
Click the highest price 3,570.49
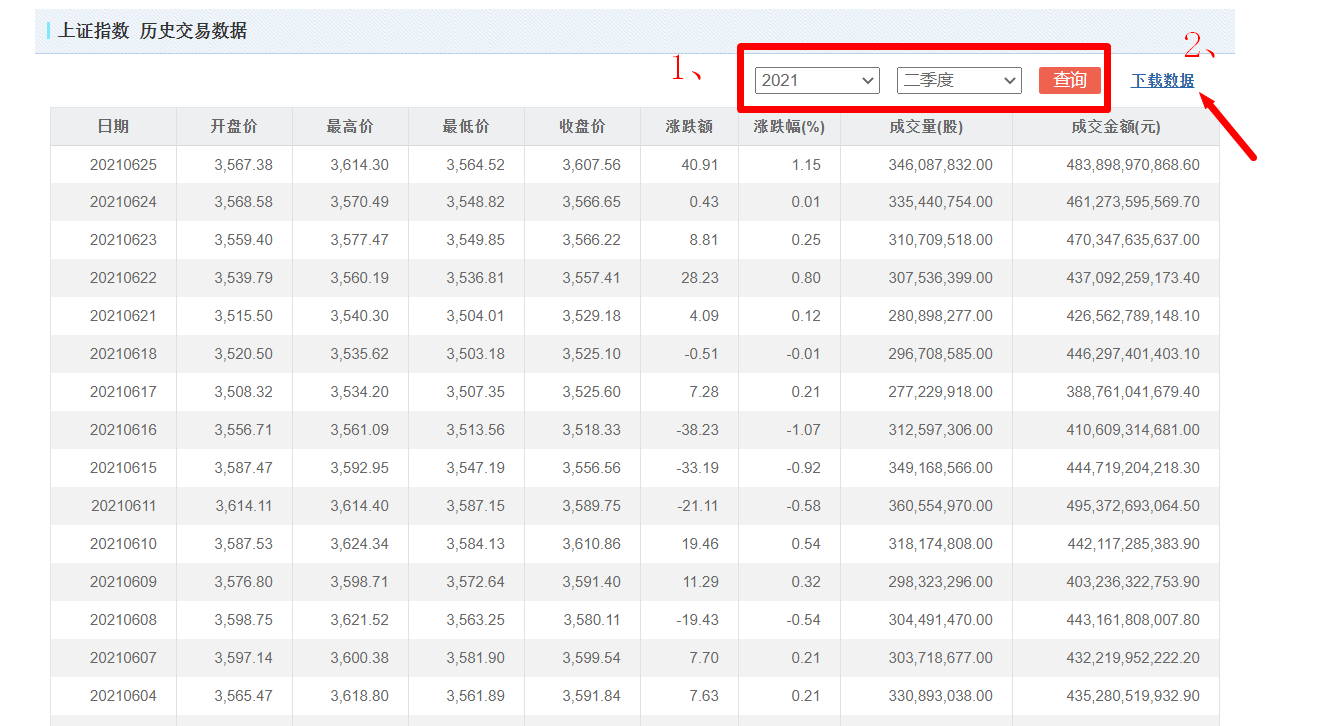pos(359,203)
